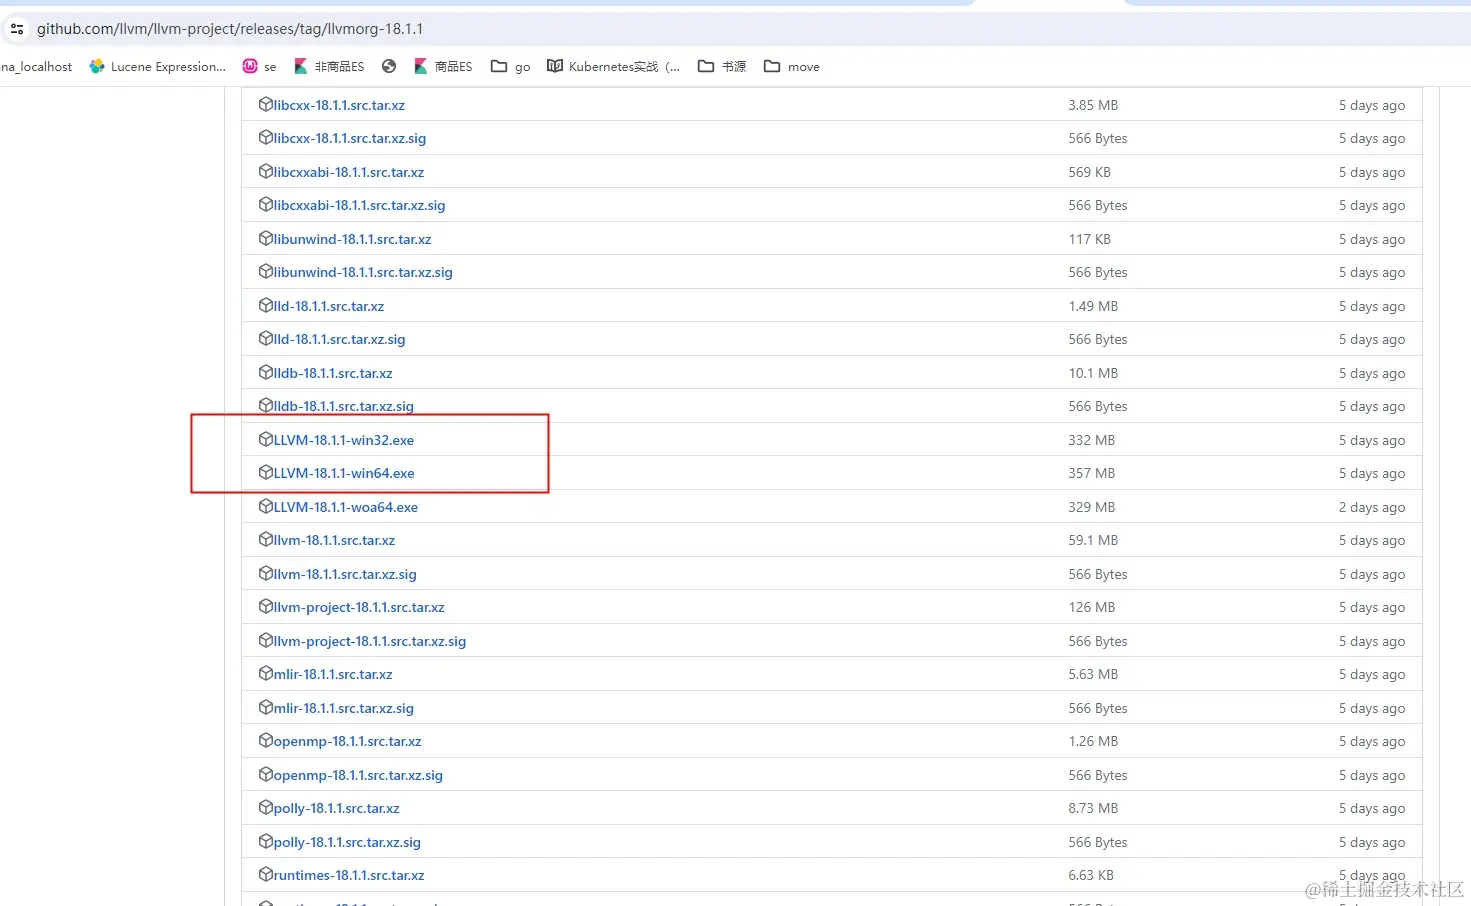Open the Kubernetes实战 bookmark
Image resolution: width=1471 pixels, height=906 pixels.
(613, 67)
